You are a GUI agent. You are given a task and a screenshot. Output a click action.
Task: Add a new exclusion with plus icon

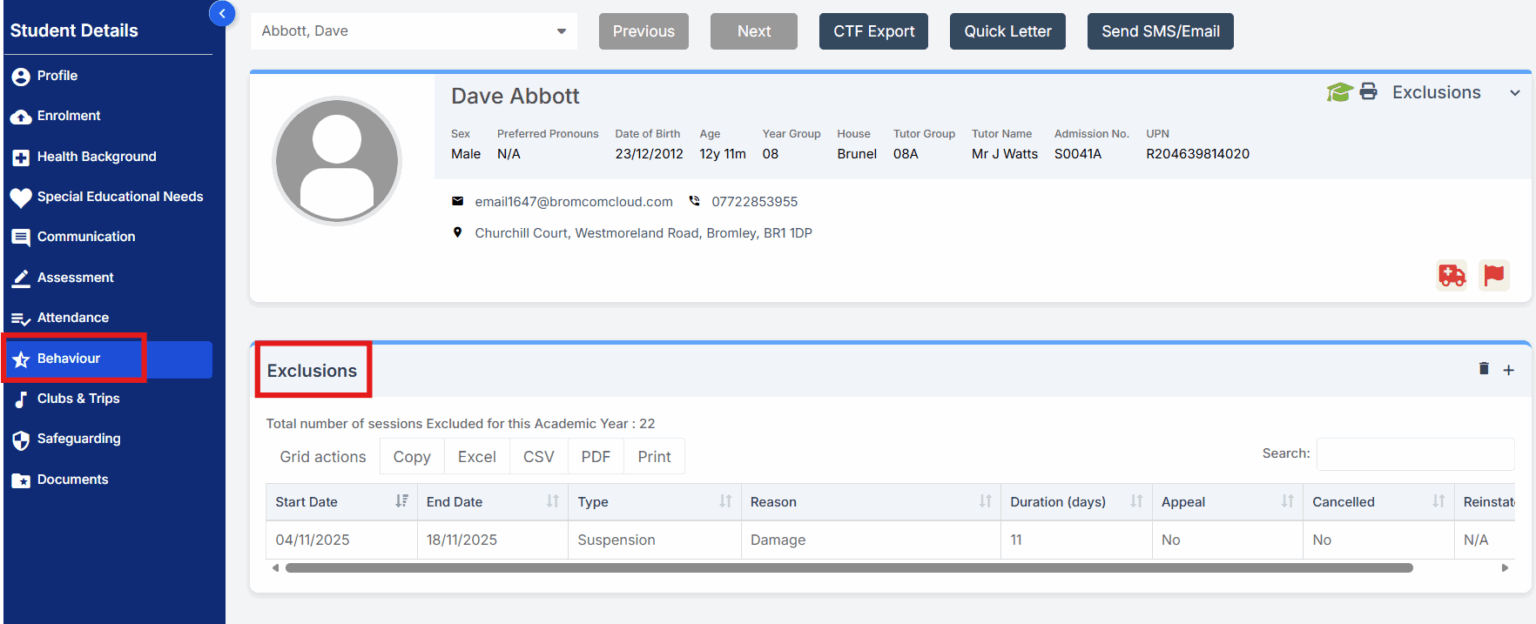pos(1509,370)
